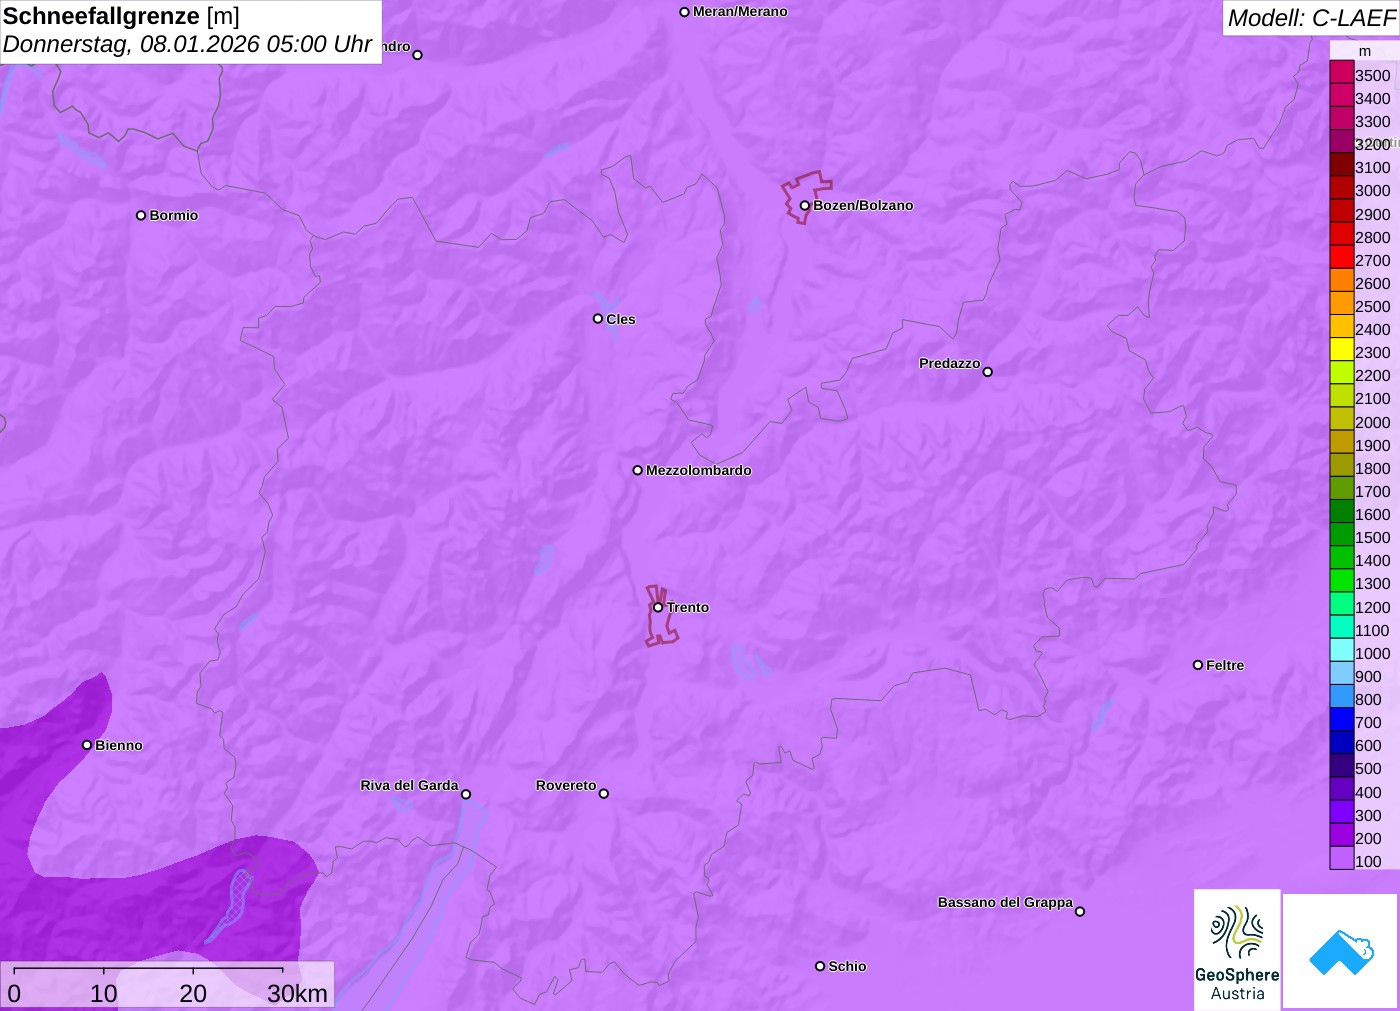
Task: Click the Rovereto label text
Action: coord(566,785)
